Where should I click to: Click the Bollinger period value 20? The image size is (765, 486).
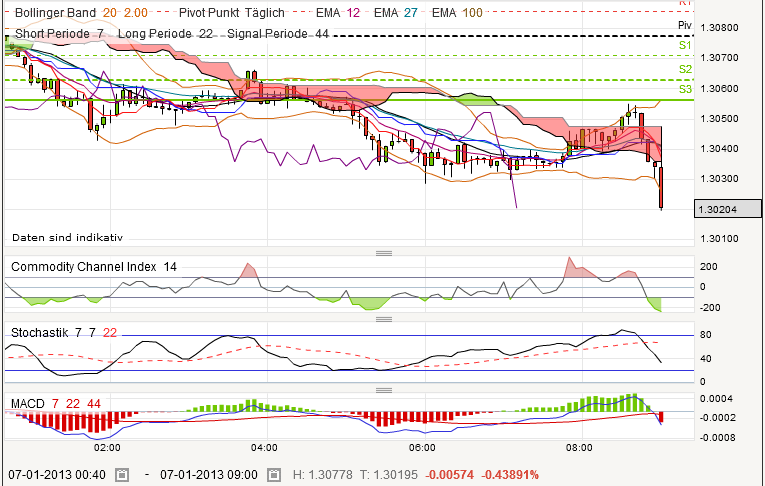pos(110,13)
